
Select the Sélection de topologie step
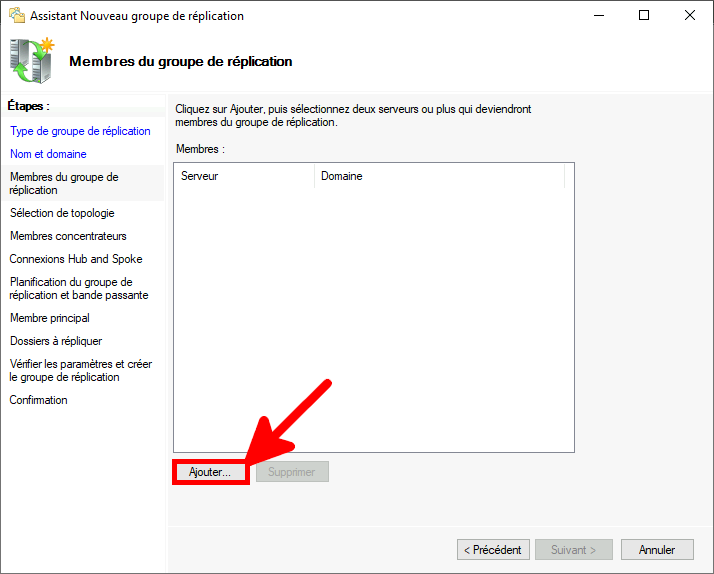tap(62, 213)
